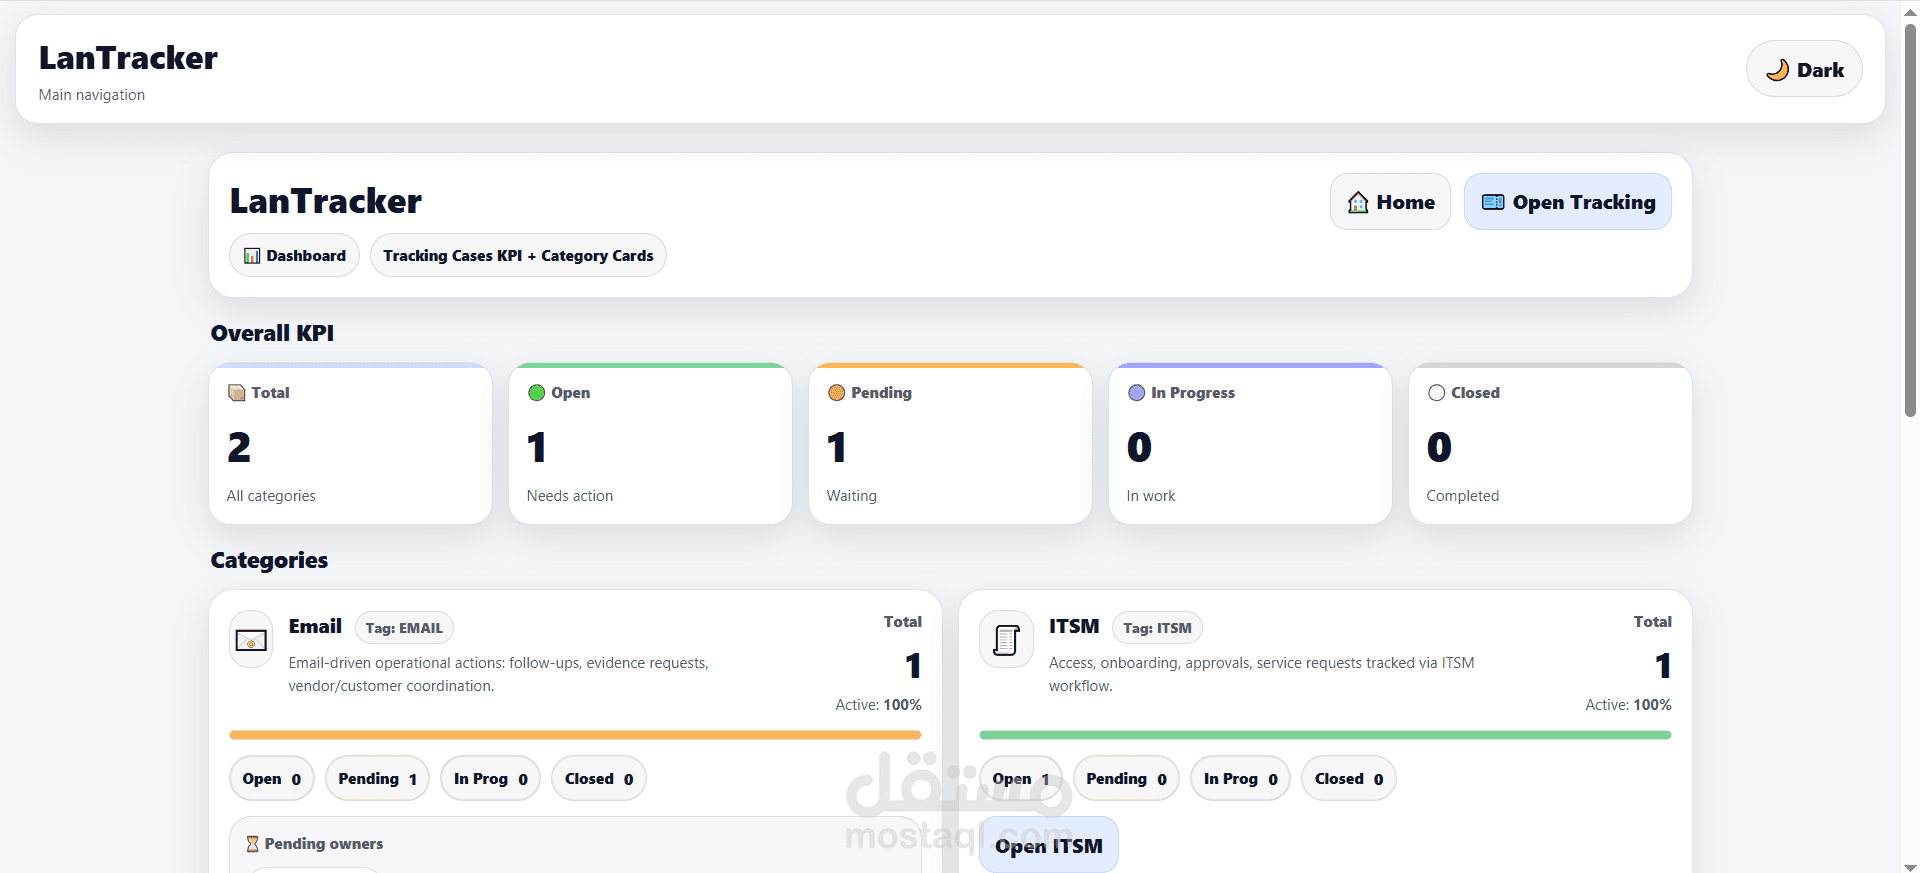Viewport: 1920px width, 873px height.
Task: Select the ITSM Closed chip
Action: [1349, 779]
